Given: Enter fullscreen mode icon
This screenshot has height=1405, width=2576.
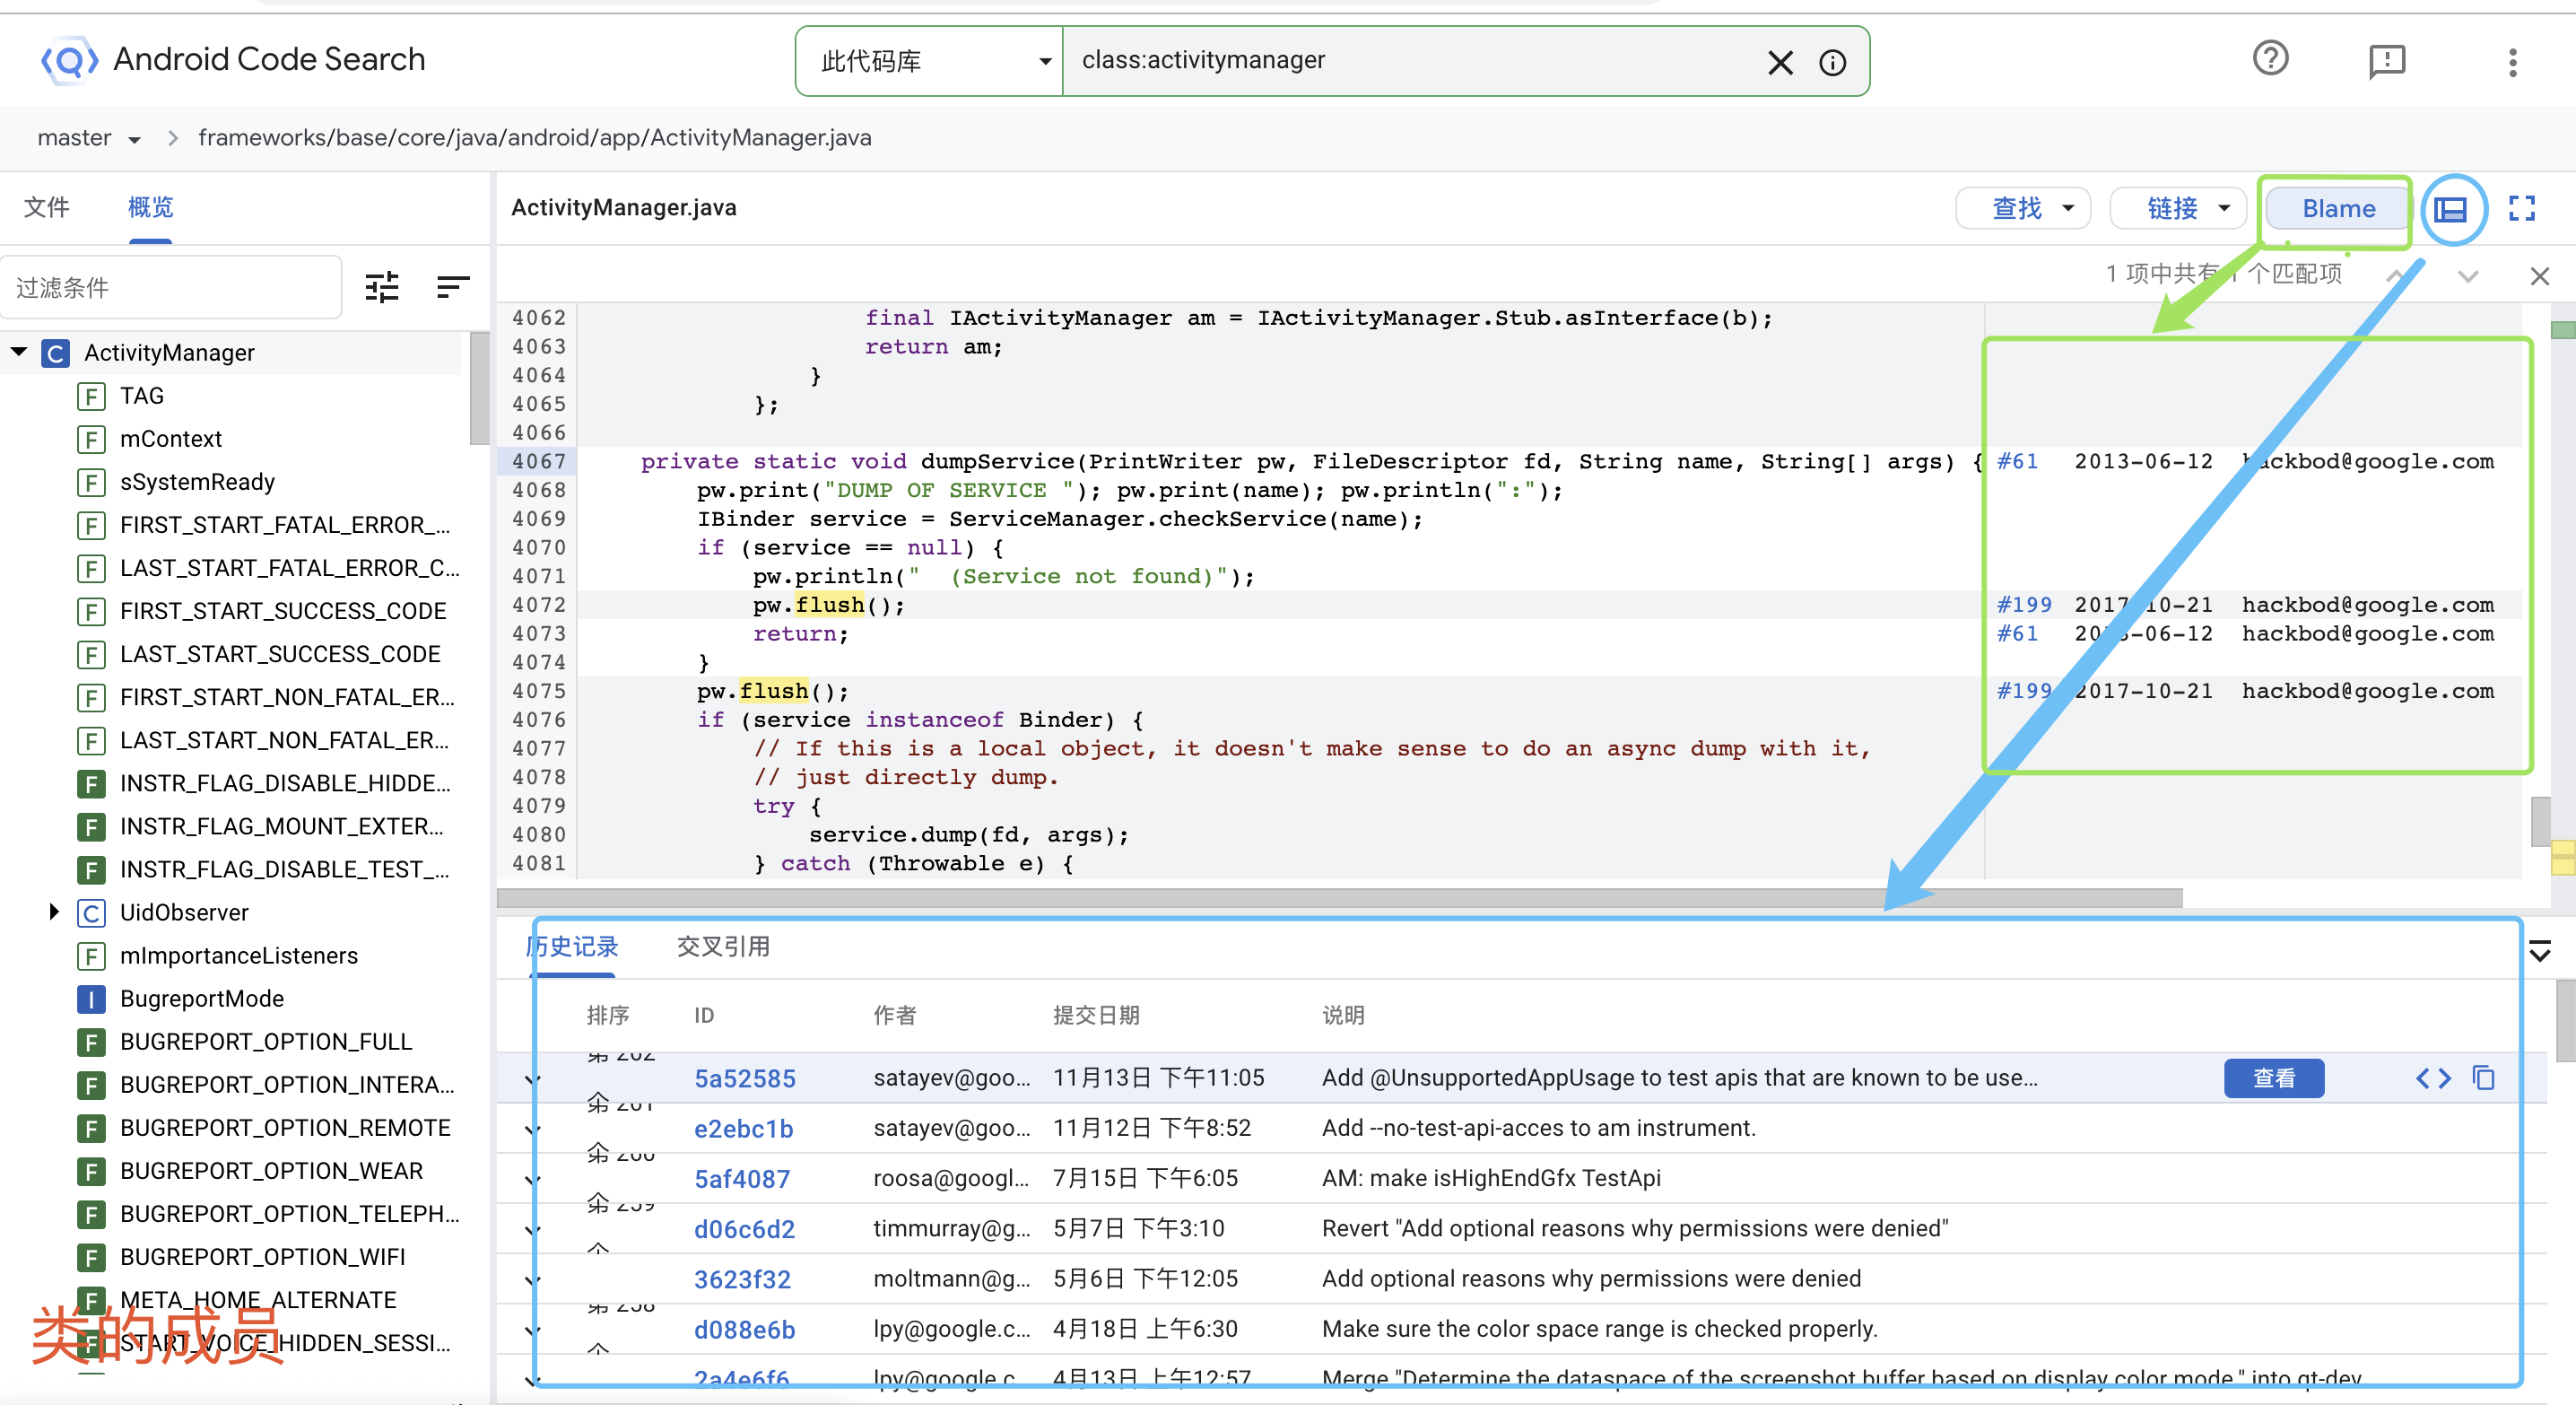Looking at the screenshot, I should click(x=2522, y=208).
